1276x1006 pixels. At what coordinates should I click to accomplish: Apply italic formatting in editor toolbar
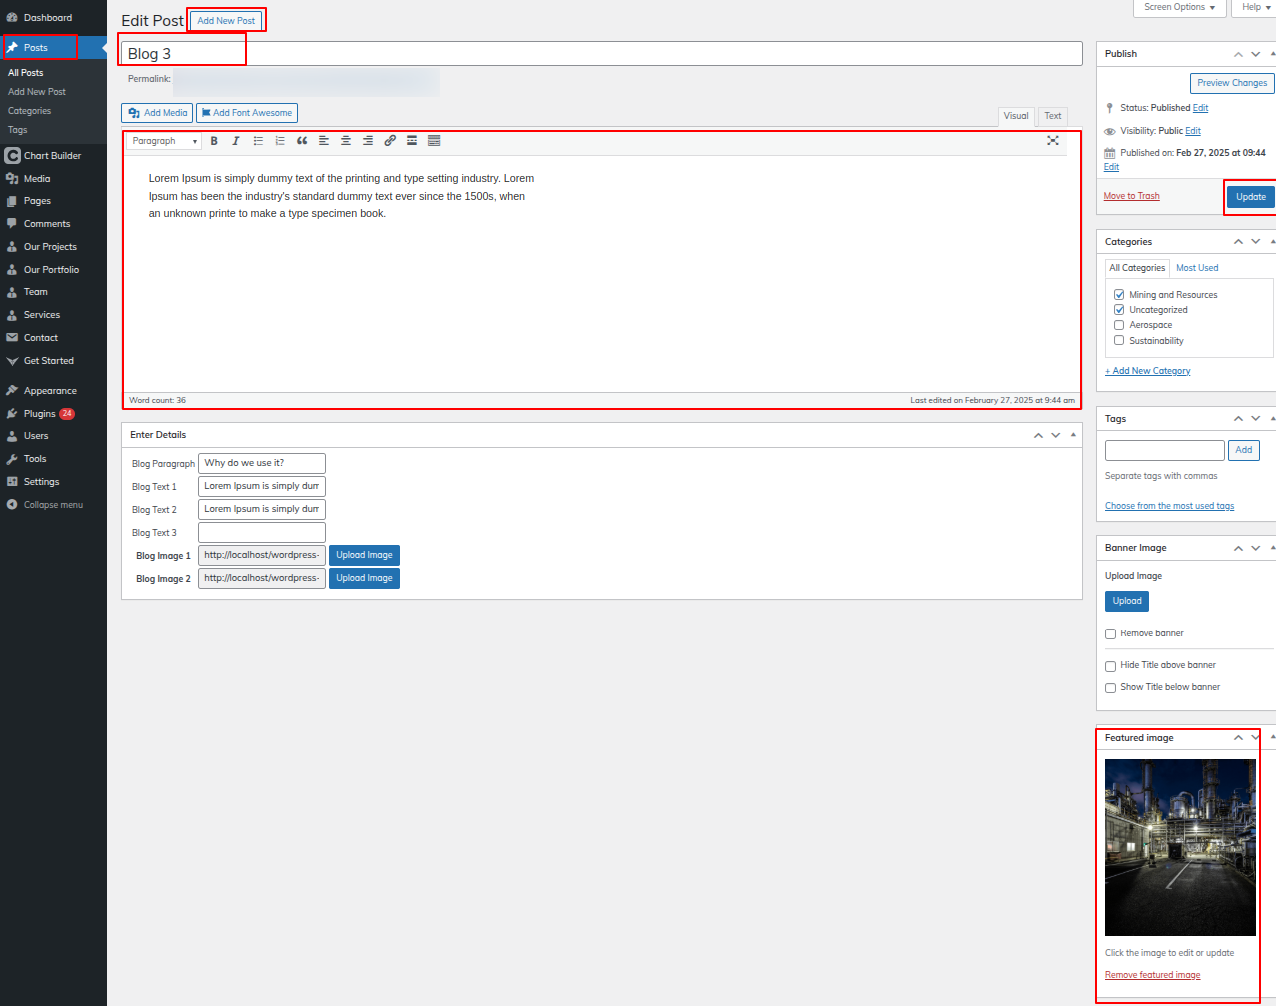236,141
